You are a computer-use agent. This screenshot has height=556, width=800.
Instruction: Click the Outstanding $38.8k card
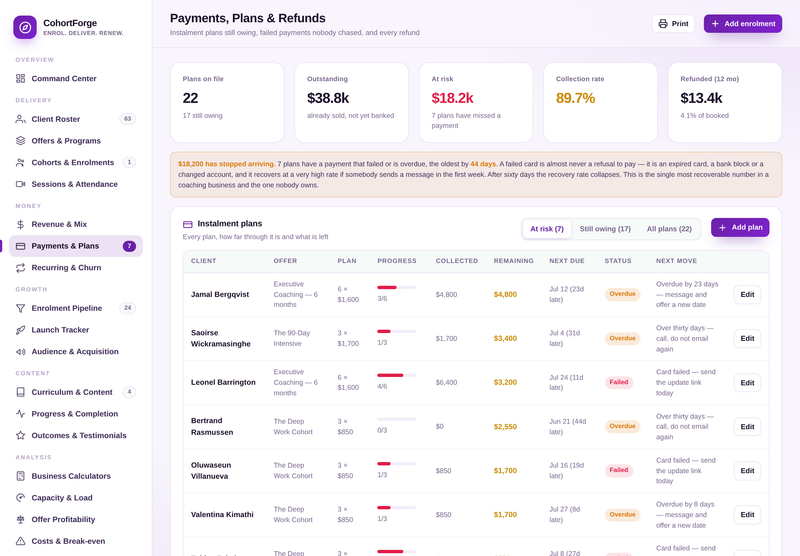352,103
